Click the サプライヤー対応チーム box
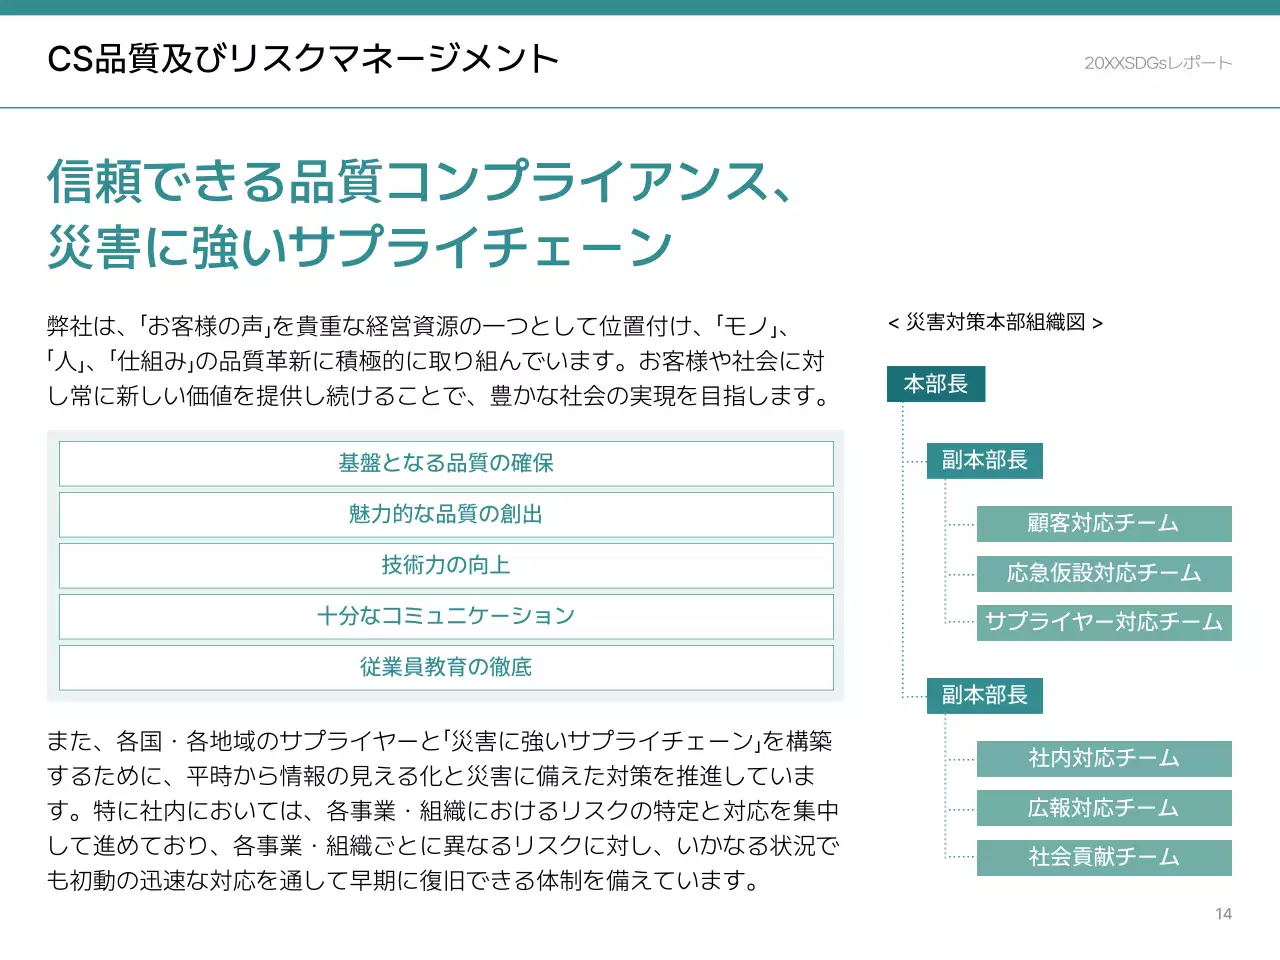Viewport: 1280px width, 960px height. click(1103, 622)
